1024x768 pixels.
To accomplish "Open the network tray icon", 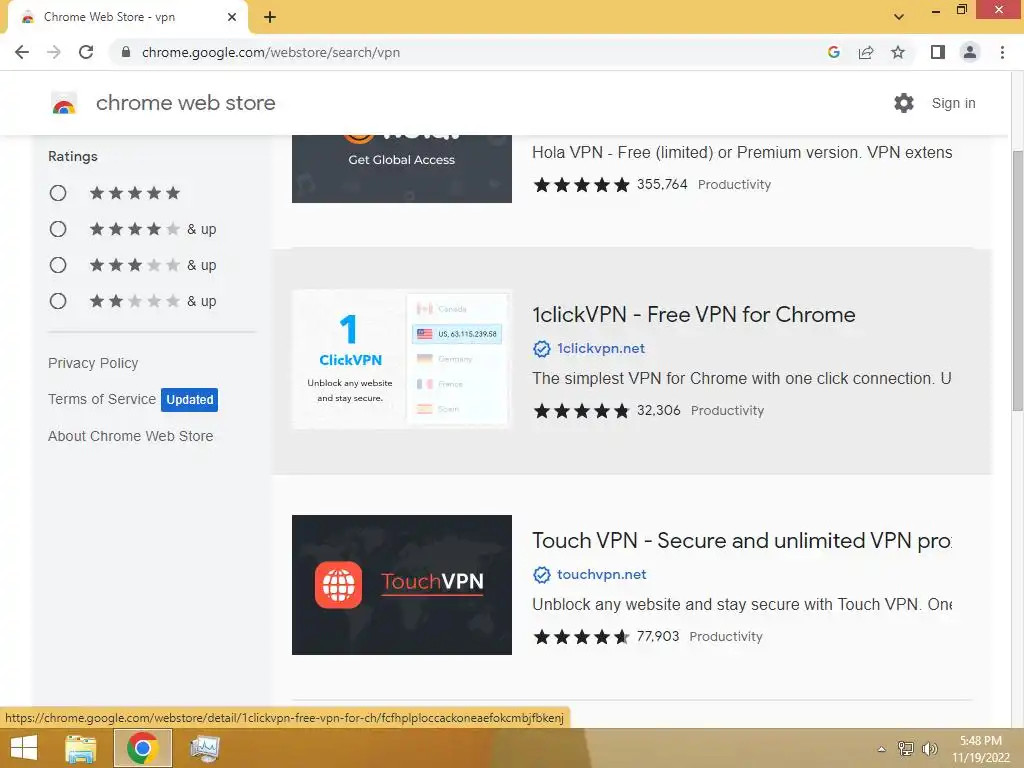I will point(906,748).
